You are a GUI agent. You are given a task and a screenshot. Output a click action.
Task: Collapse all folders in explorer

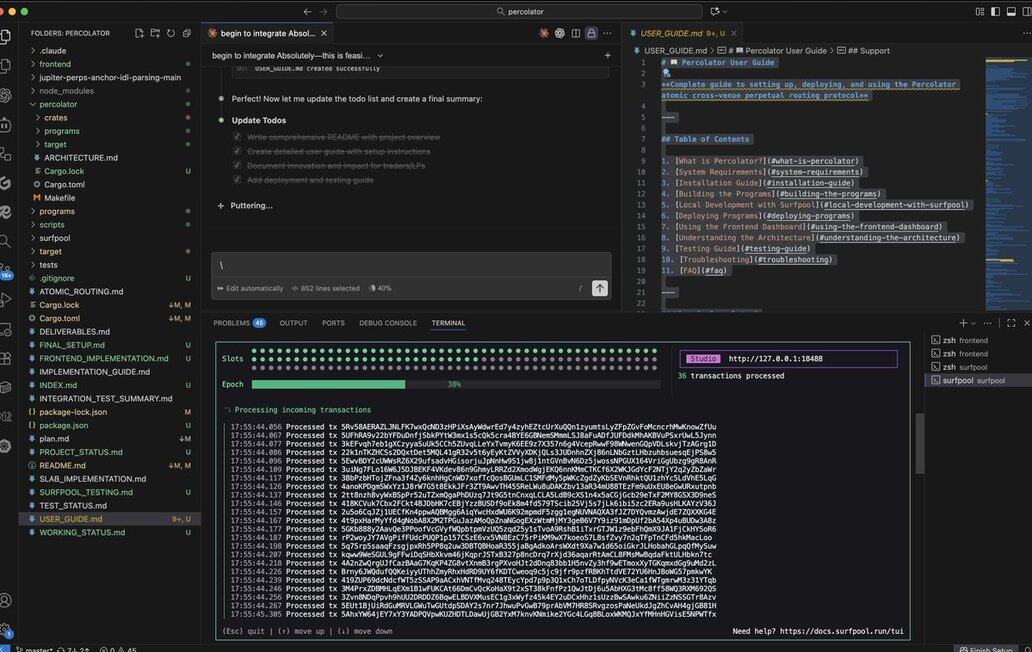(x=187, y=33)
